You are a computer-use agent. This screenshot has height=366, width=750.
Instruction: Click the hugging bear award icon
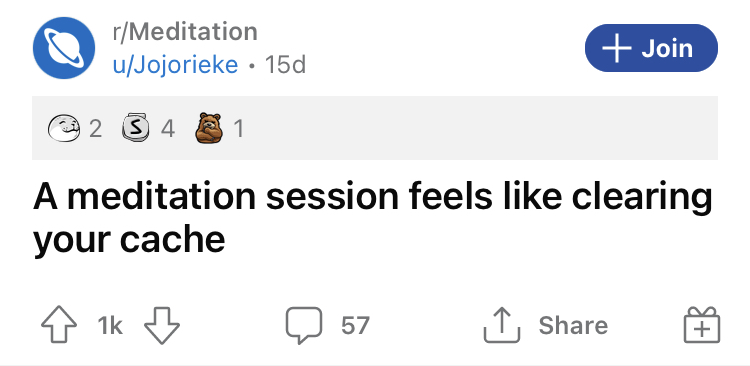click(209, 128)
